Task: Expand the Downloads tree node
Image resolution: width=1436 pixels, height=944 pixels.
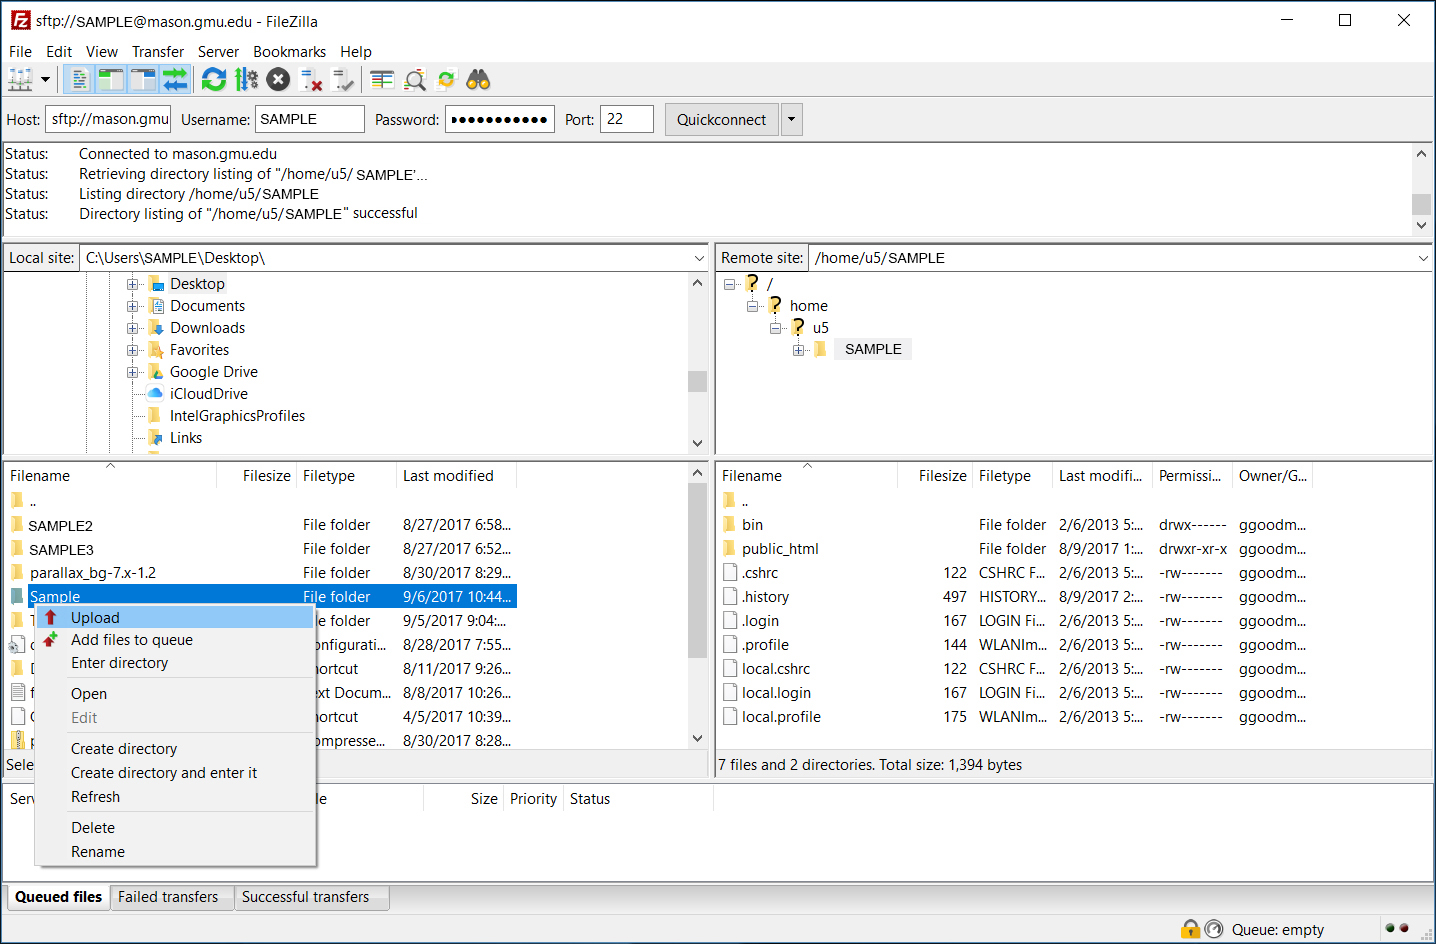Action: click(x=132, y=328)
